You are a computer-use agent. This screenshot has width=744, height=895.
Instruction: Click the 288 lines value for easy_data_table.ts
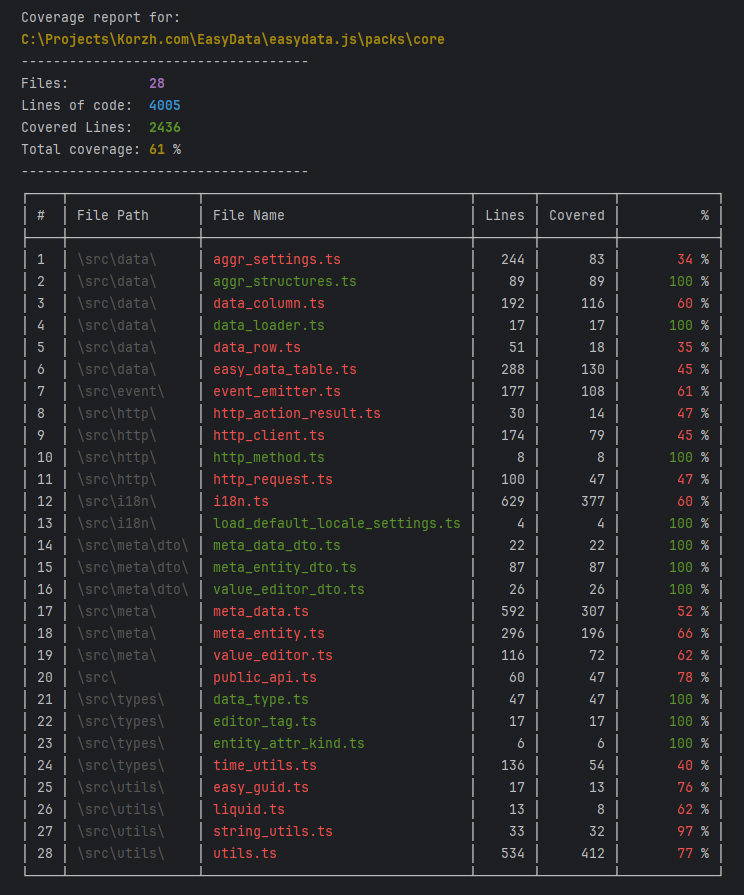[513, 369]
